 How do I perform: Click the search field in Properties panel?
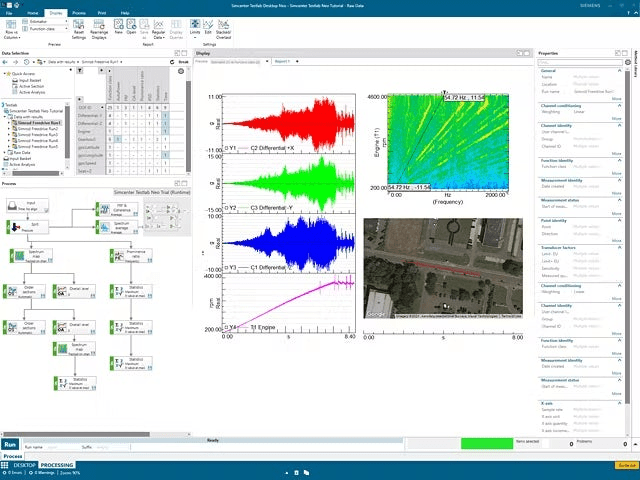click(575, 61)
